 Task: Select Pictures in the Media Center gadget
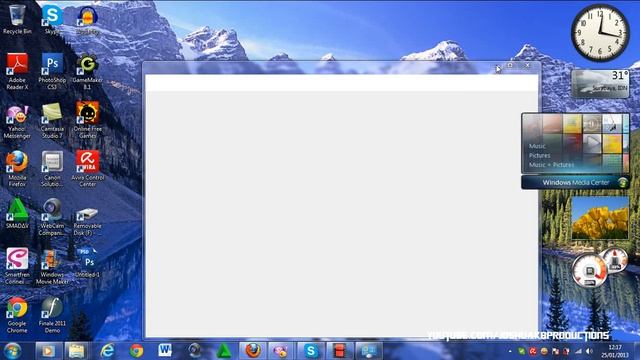539,156
